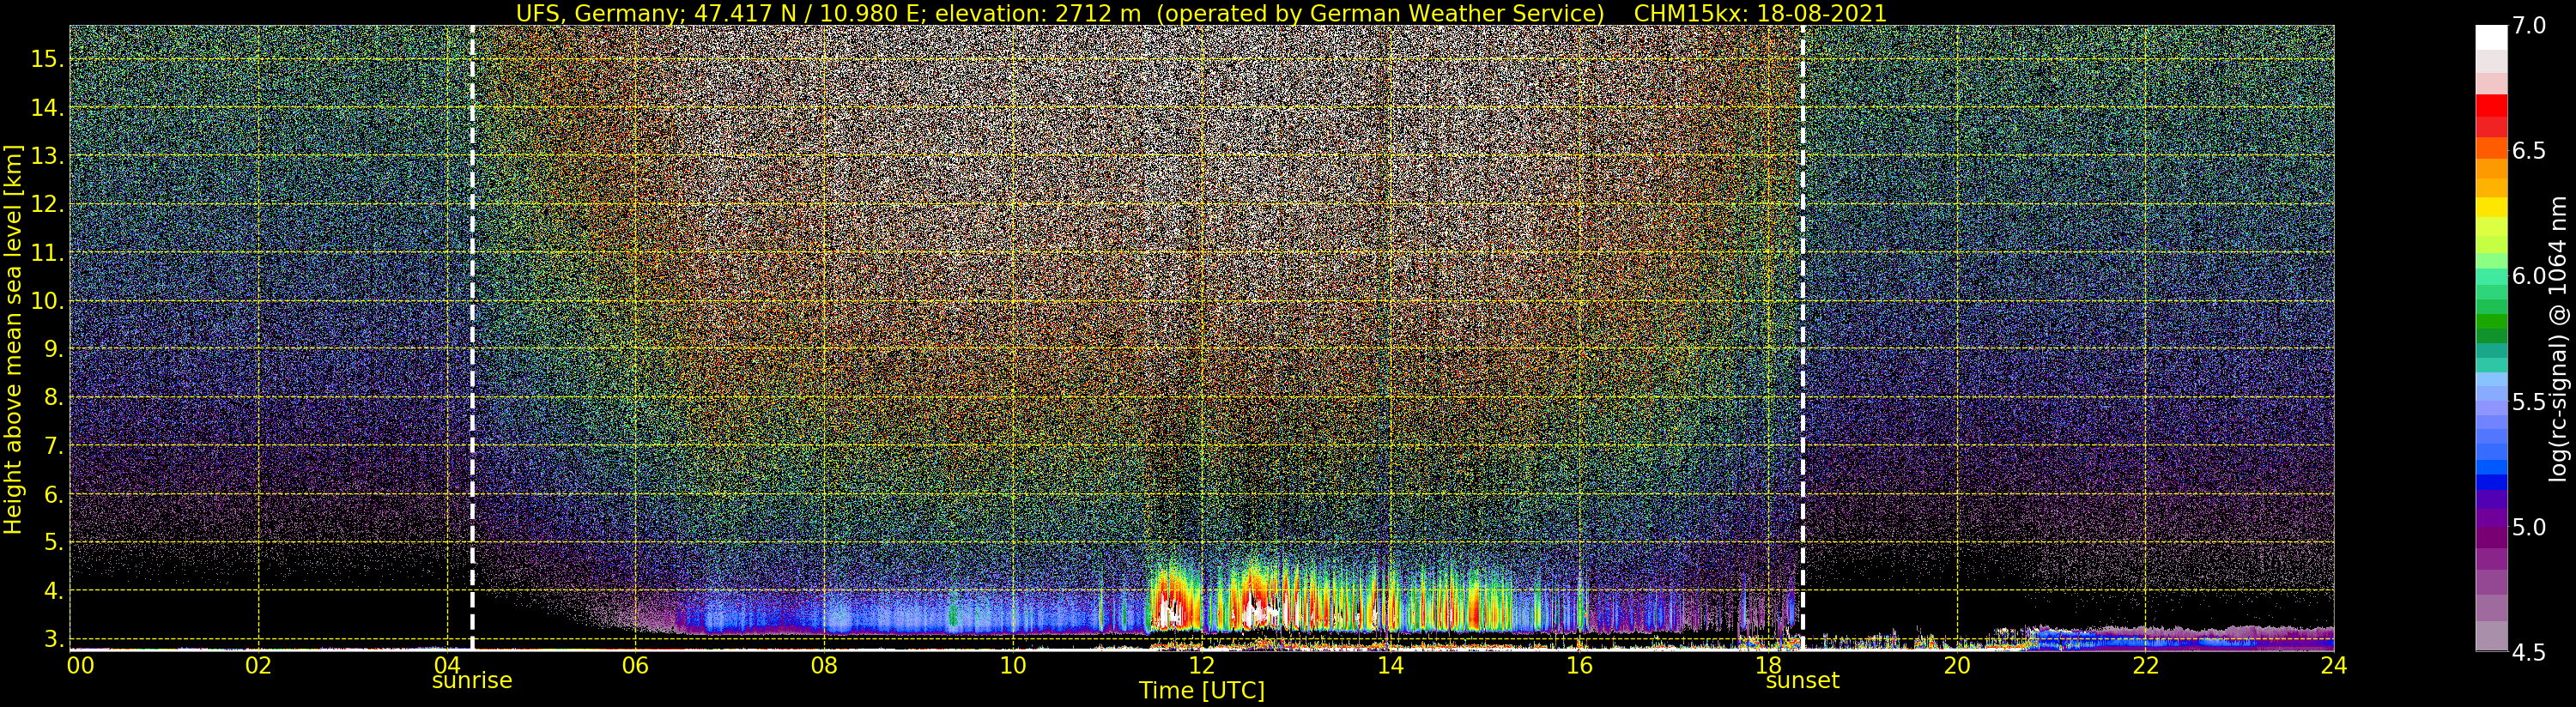Click the time axis tick "18"
This screenshot has height=707, width=2576.
(1768, 665)
